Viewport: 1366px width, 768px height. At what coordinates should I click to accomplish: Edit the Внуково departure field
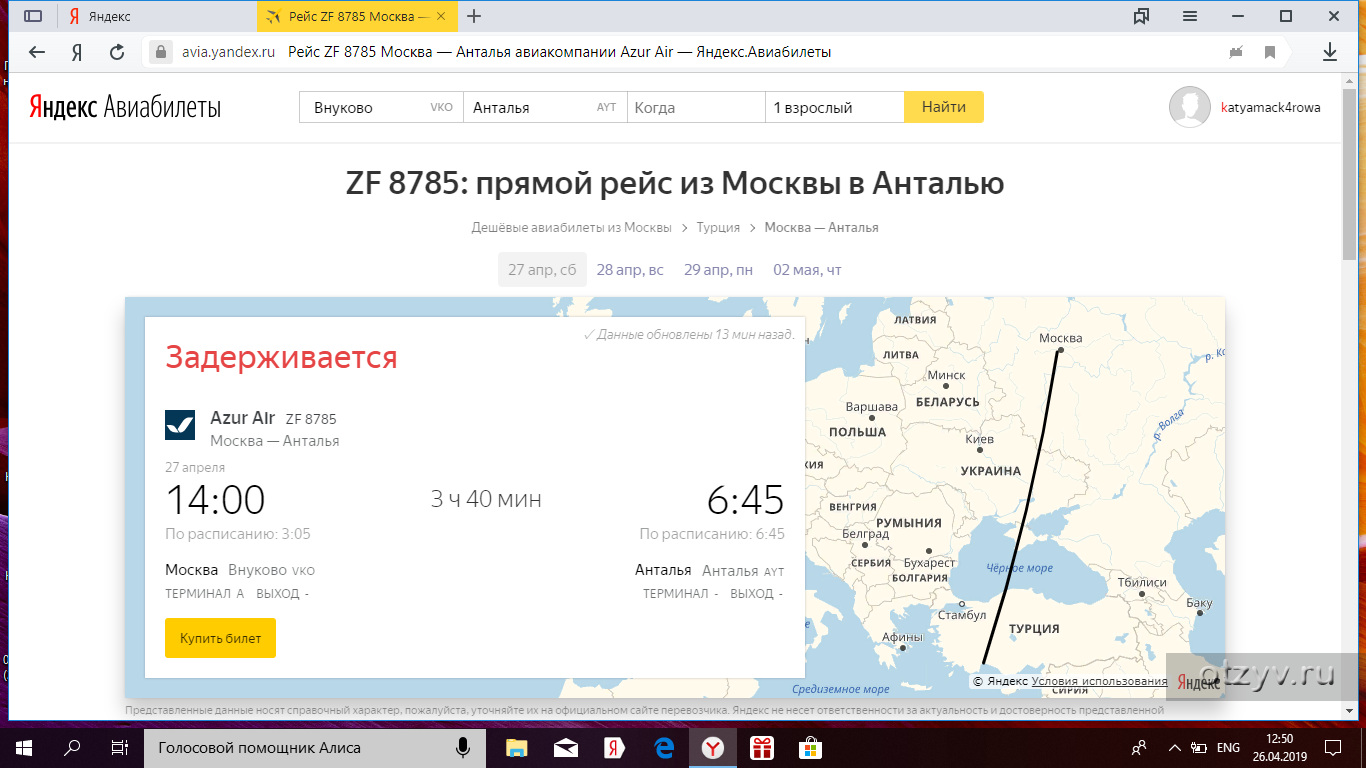pyautogui.click(x=381, y=108)
